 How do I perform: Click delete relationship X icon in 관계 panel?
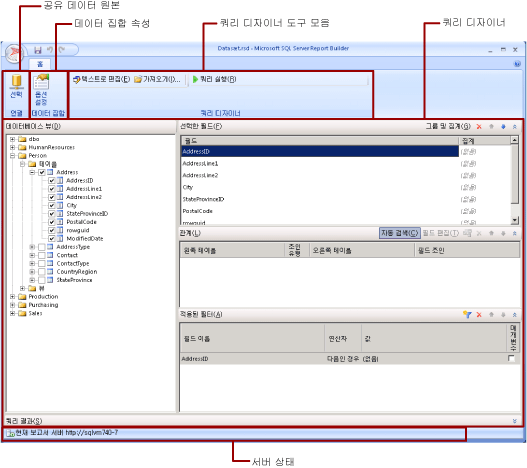click(479, 233)
